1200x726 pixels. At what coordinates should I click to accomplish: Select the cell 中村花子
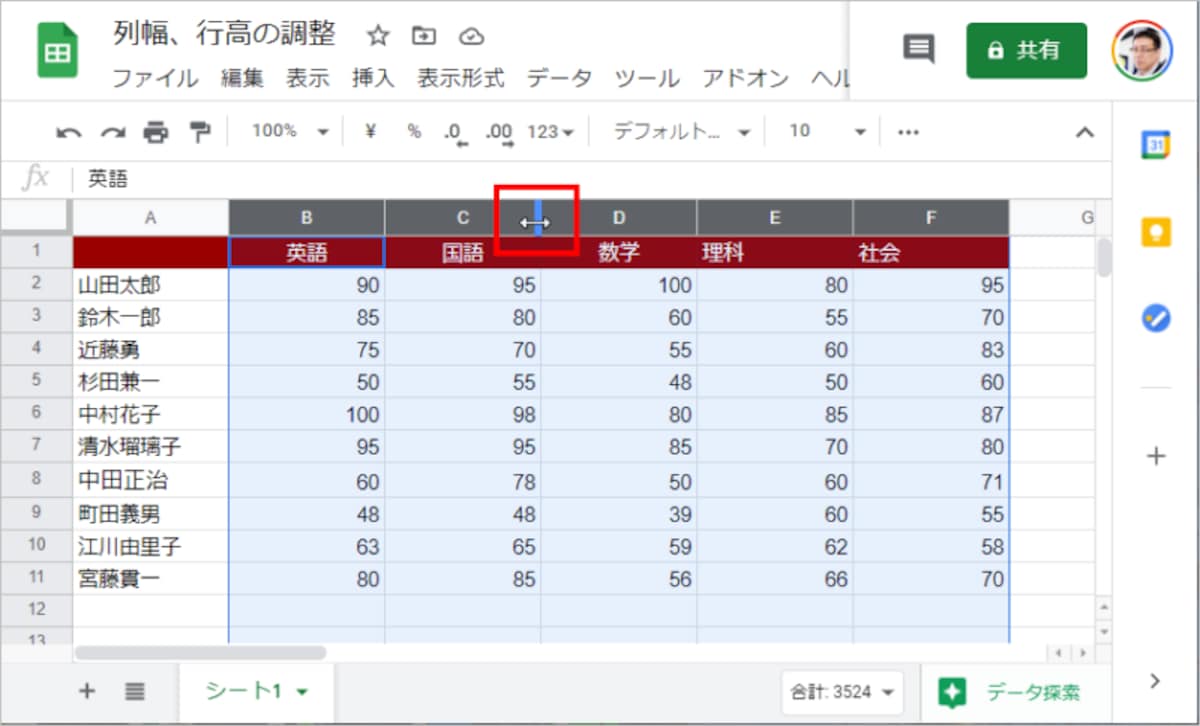[151, 414]
